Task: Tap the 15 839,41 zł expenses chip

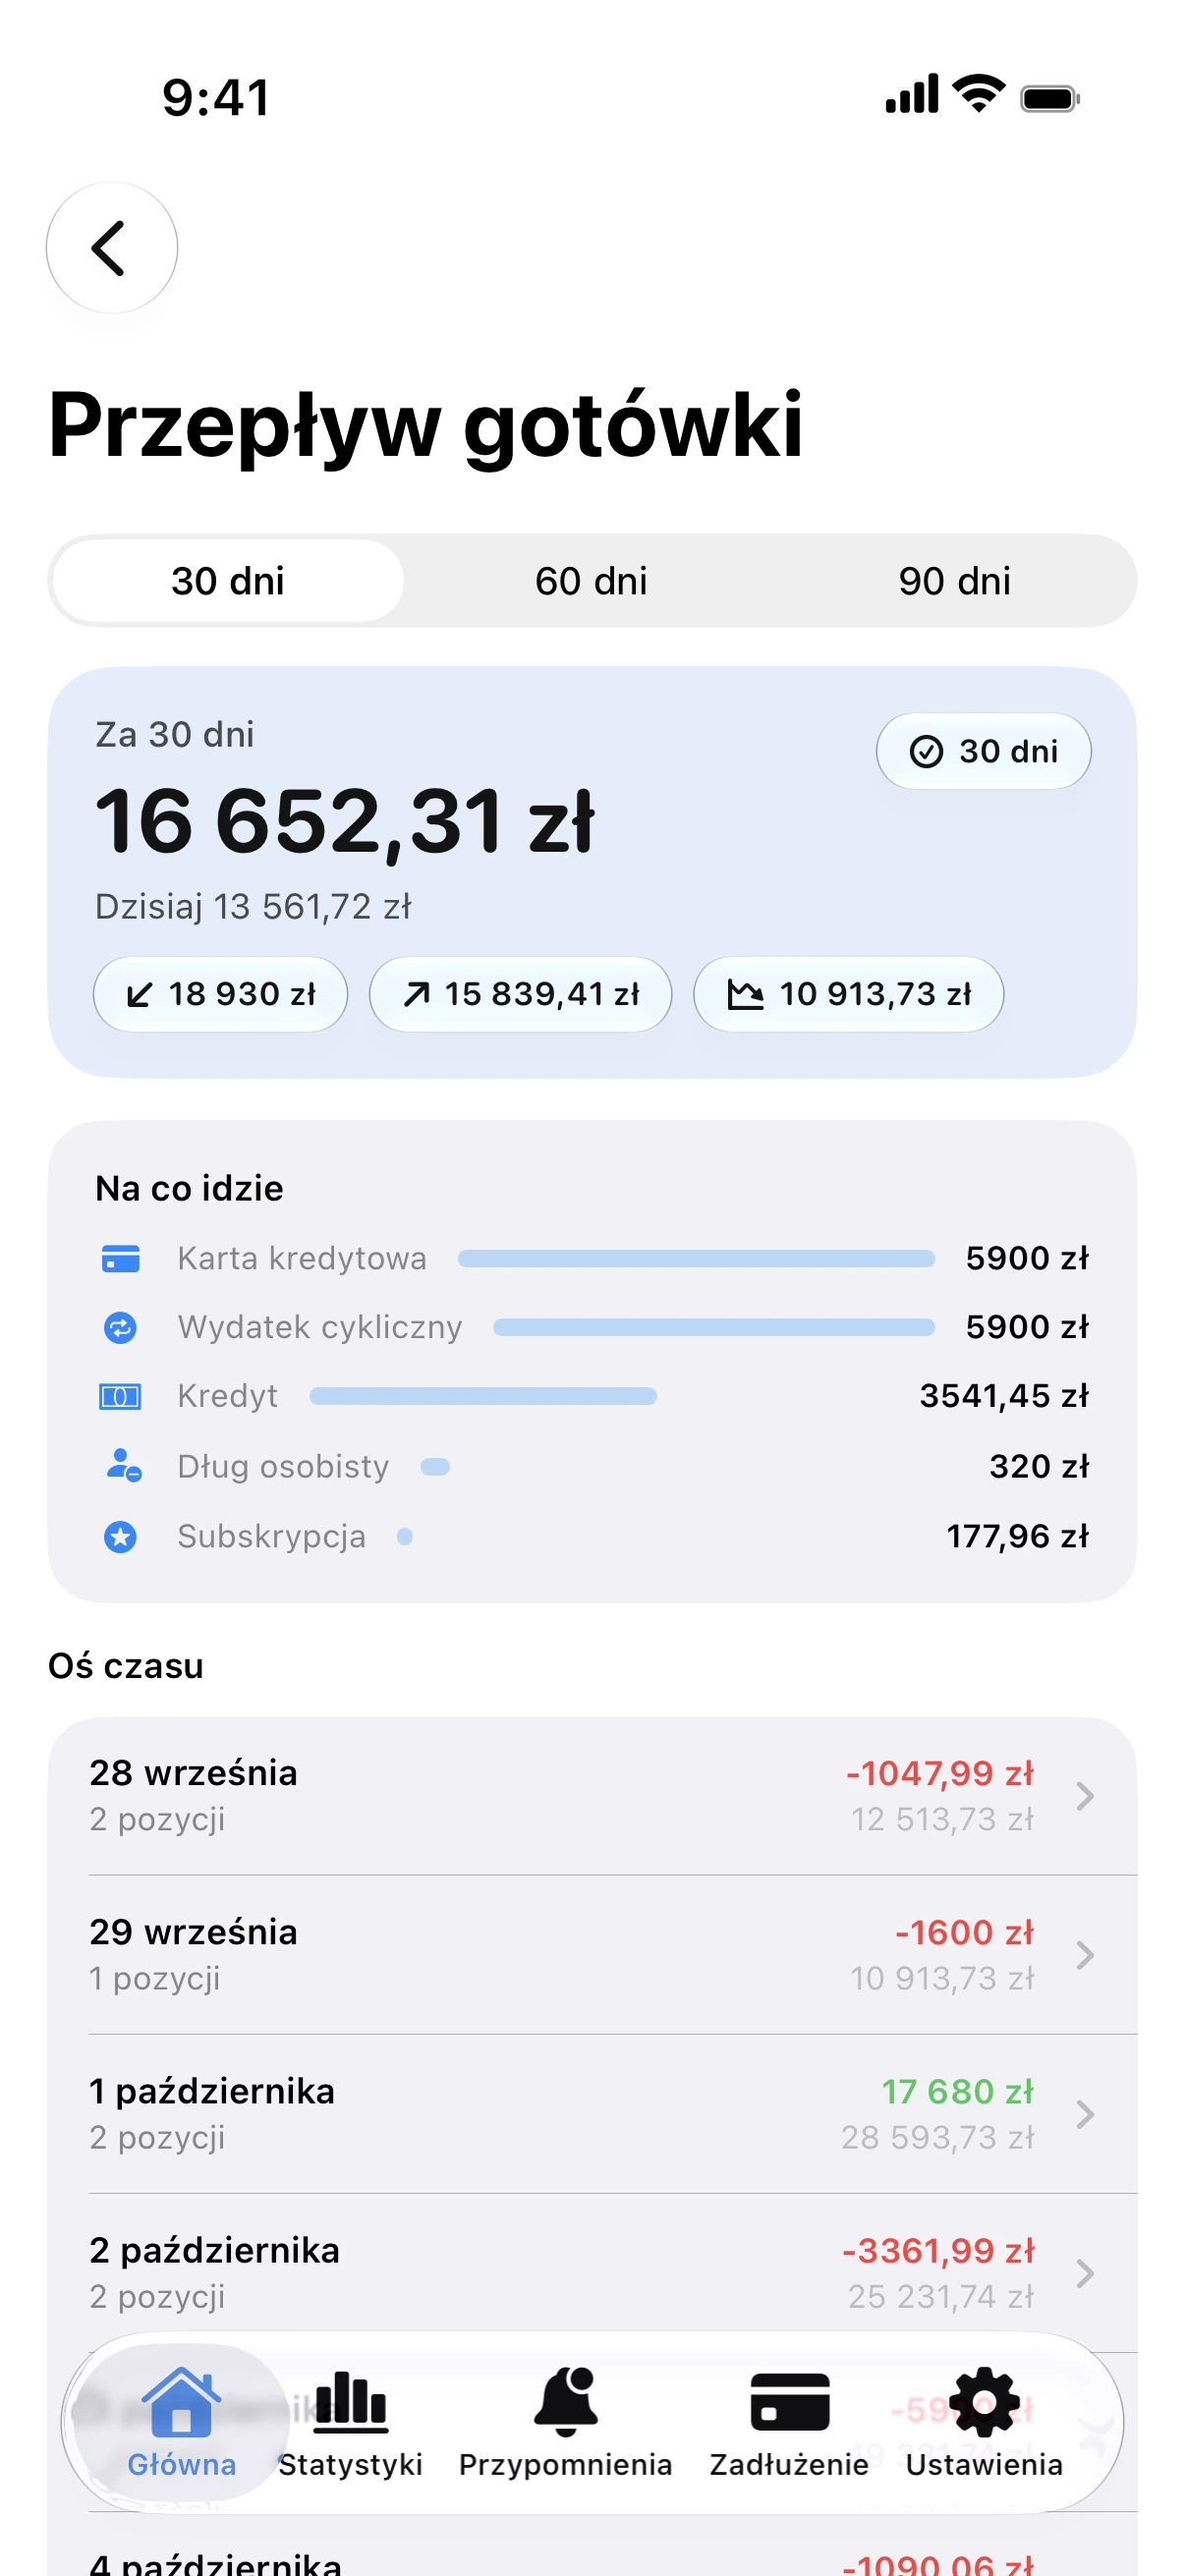Action: [520, 994]
